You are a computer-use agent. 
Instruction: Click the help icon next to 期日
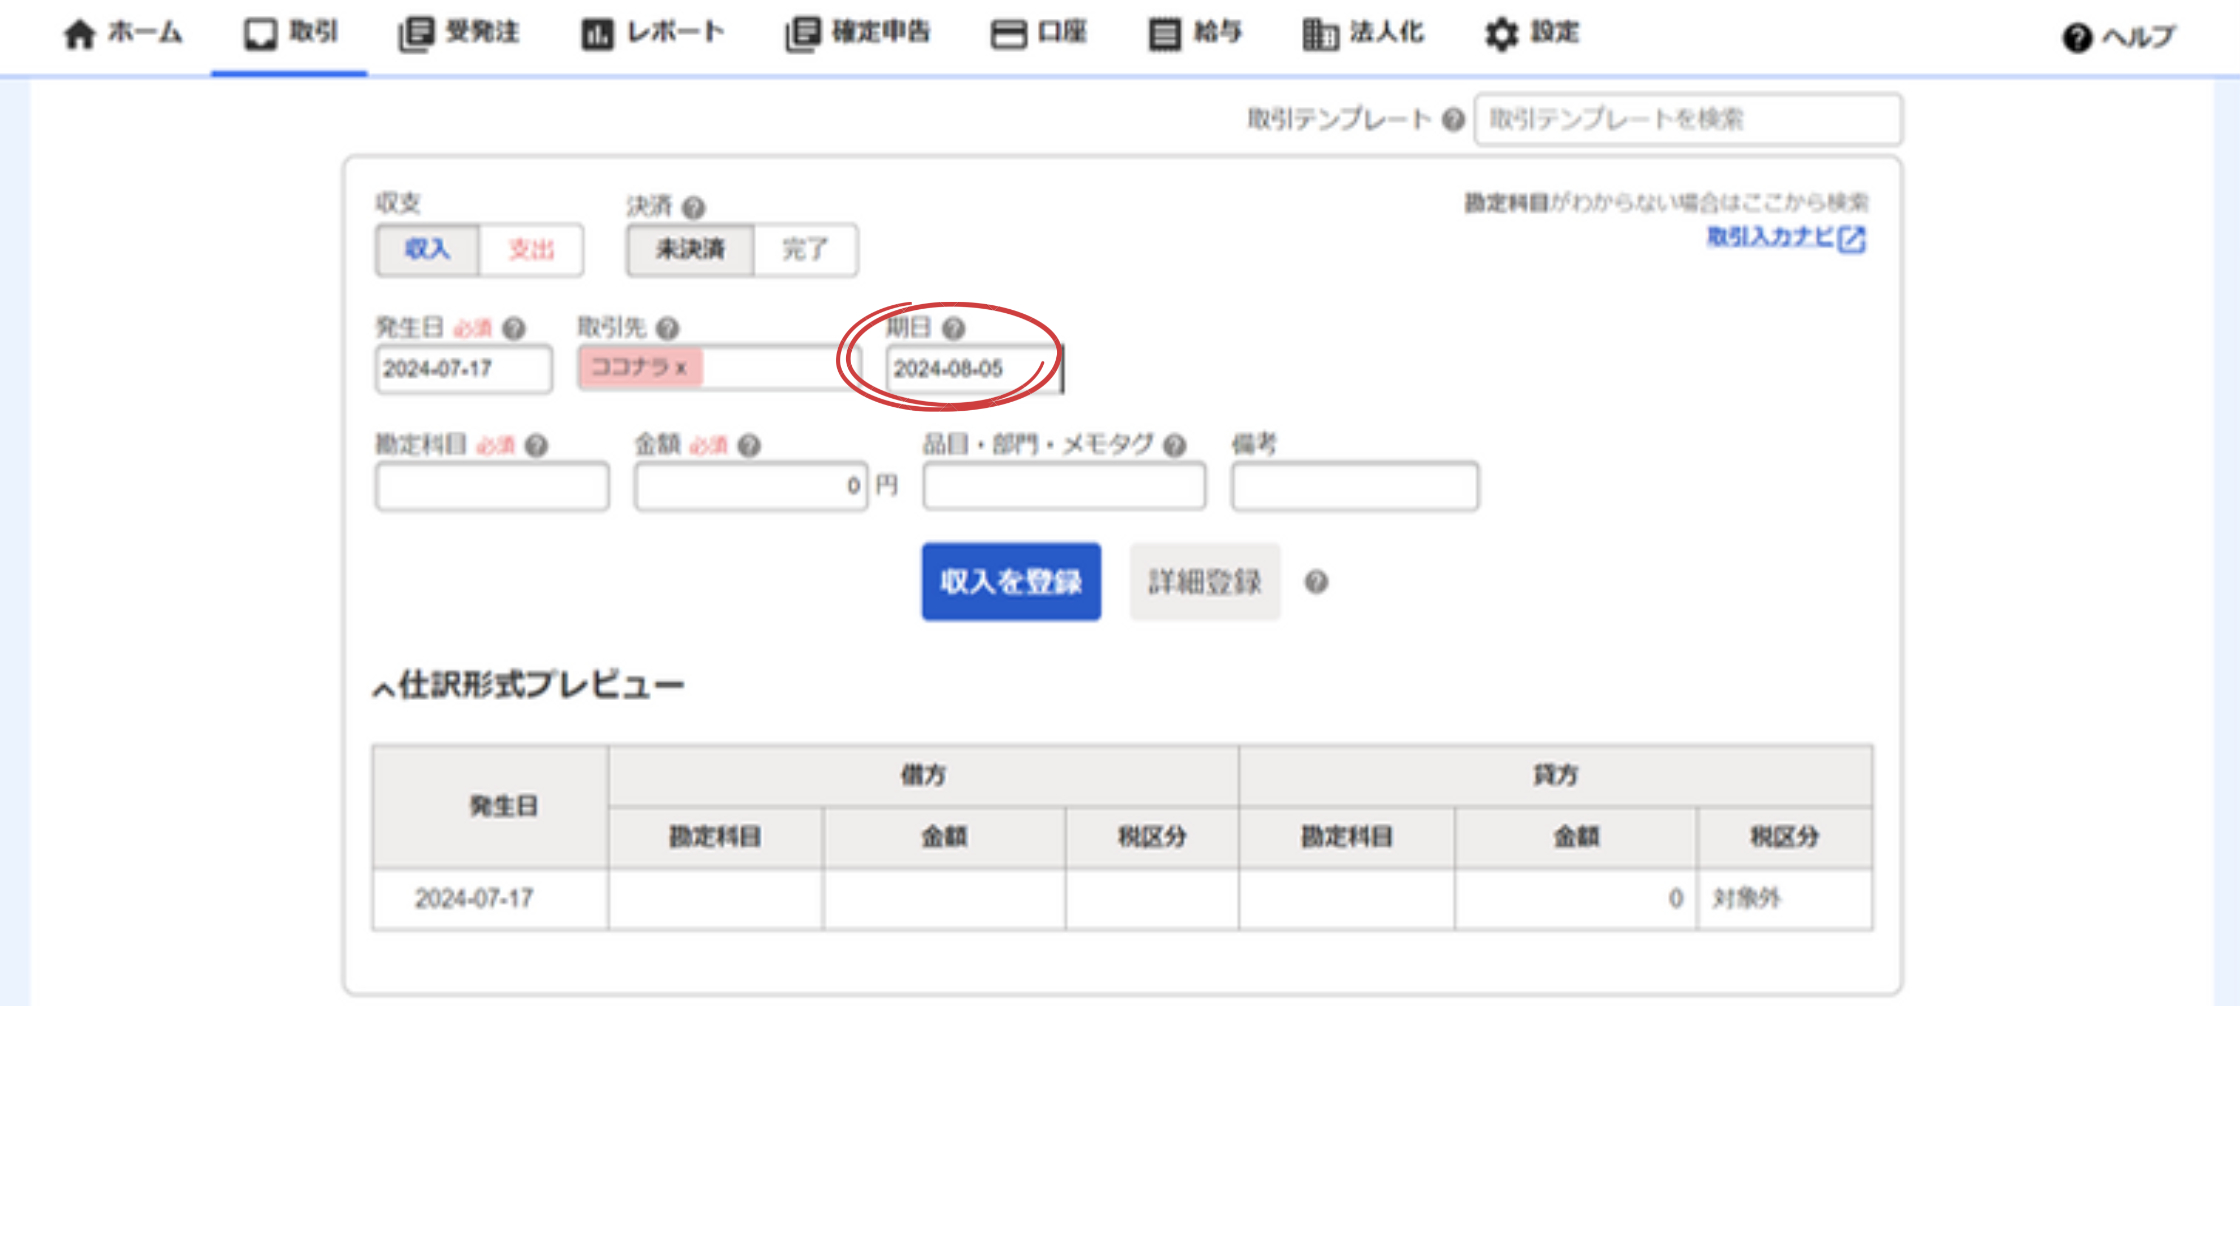tap(953, 328)
